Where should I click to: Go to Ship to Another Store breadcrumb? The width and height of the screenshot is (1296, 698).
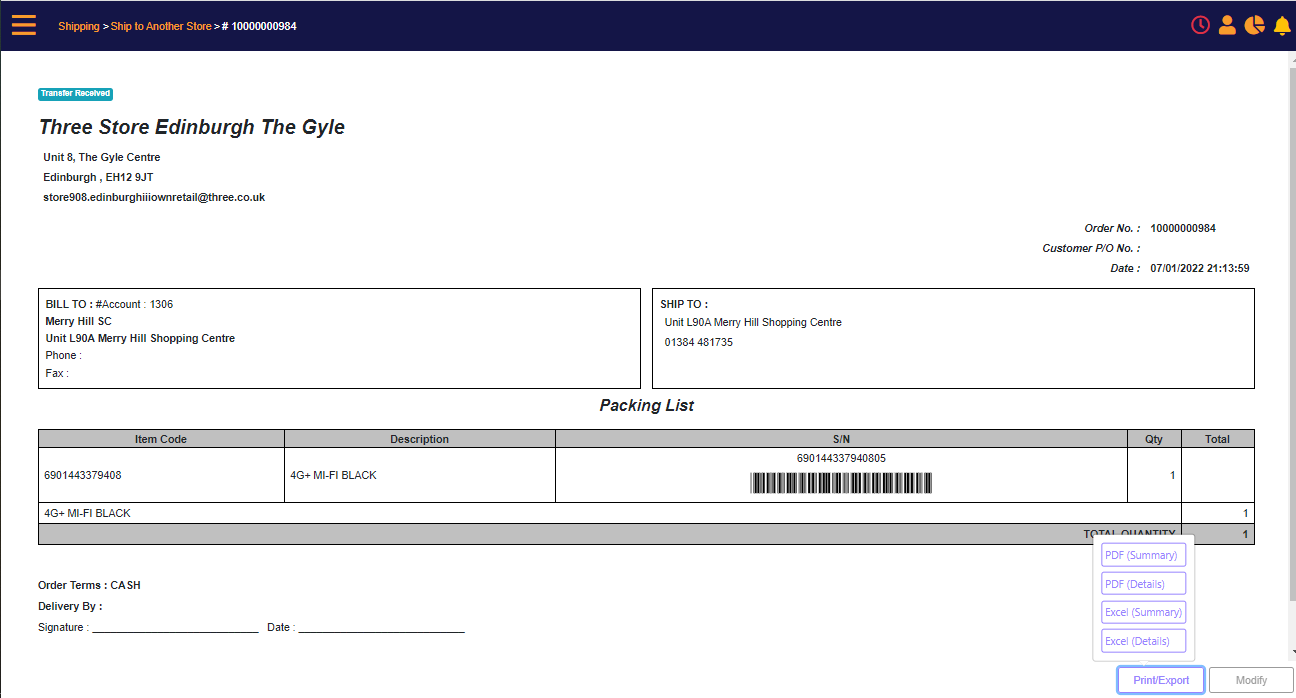161,26
